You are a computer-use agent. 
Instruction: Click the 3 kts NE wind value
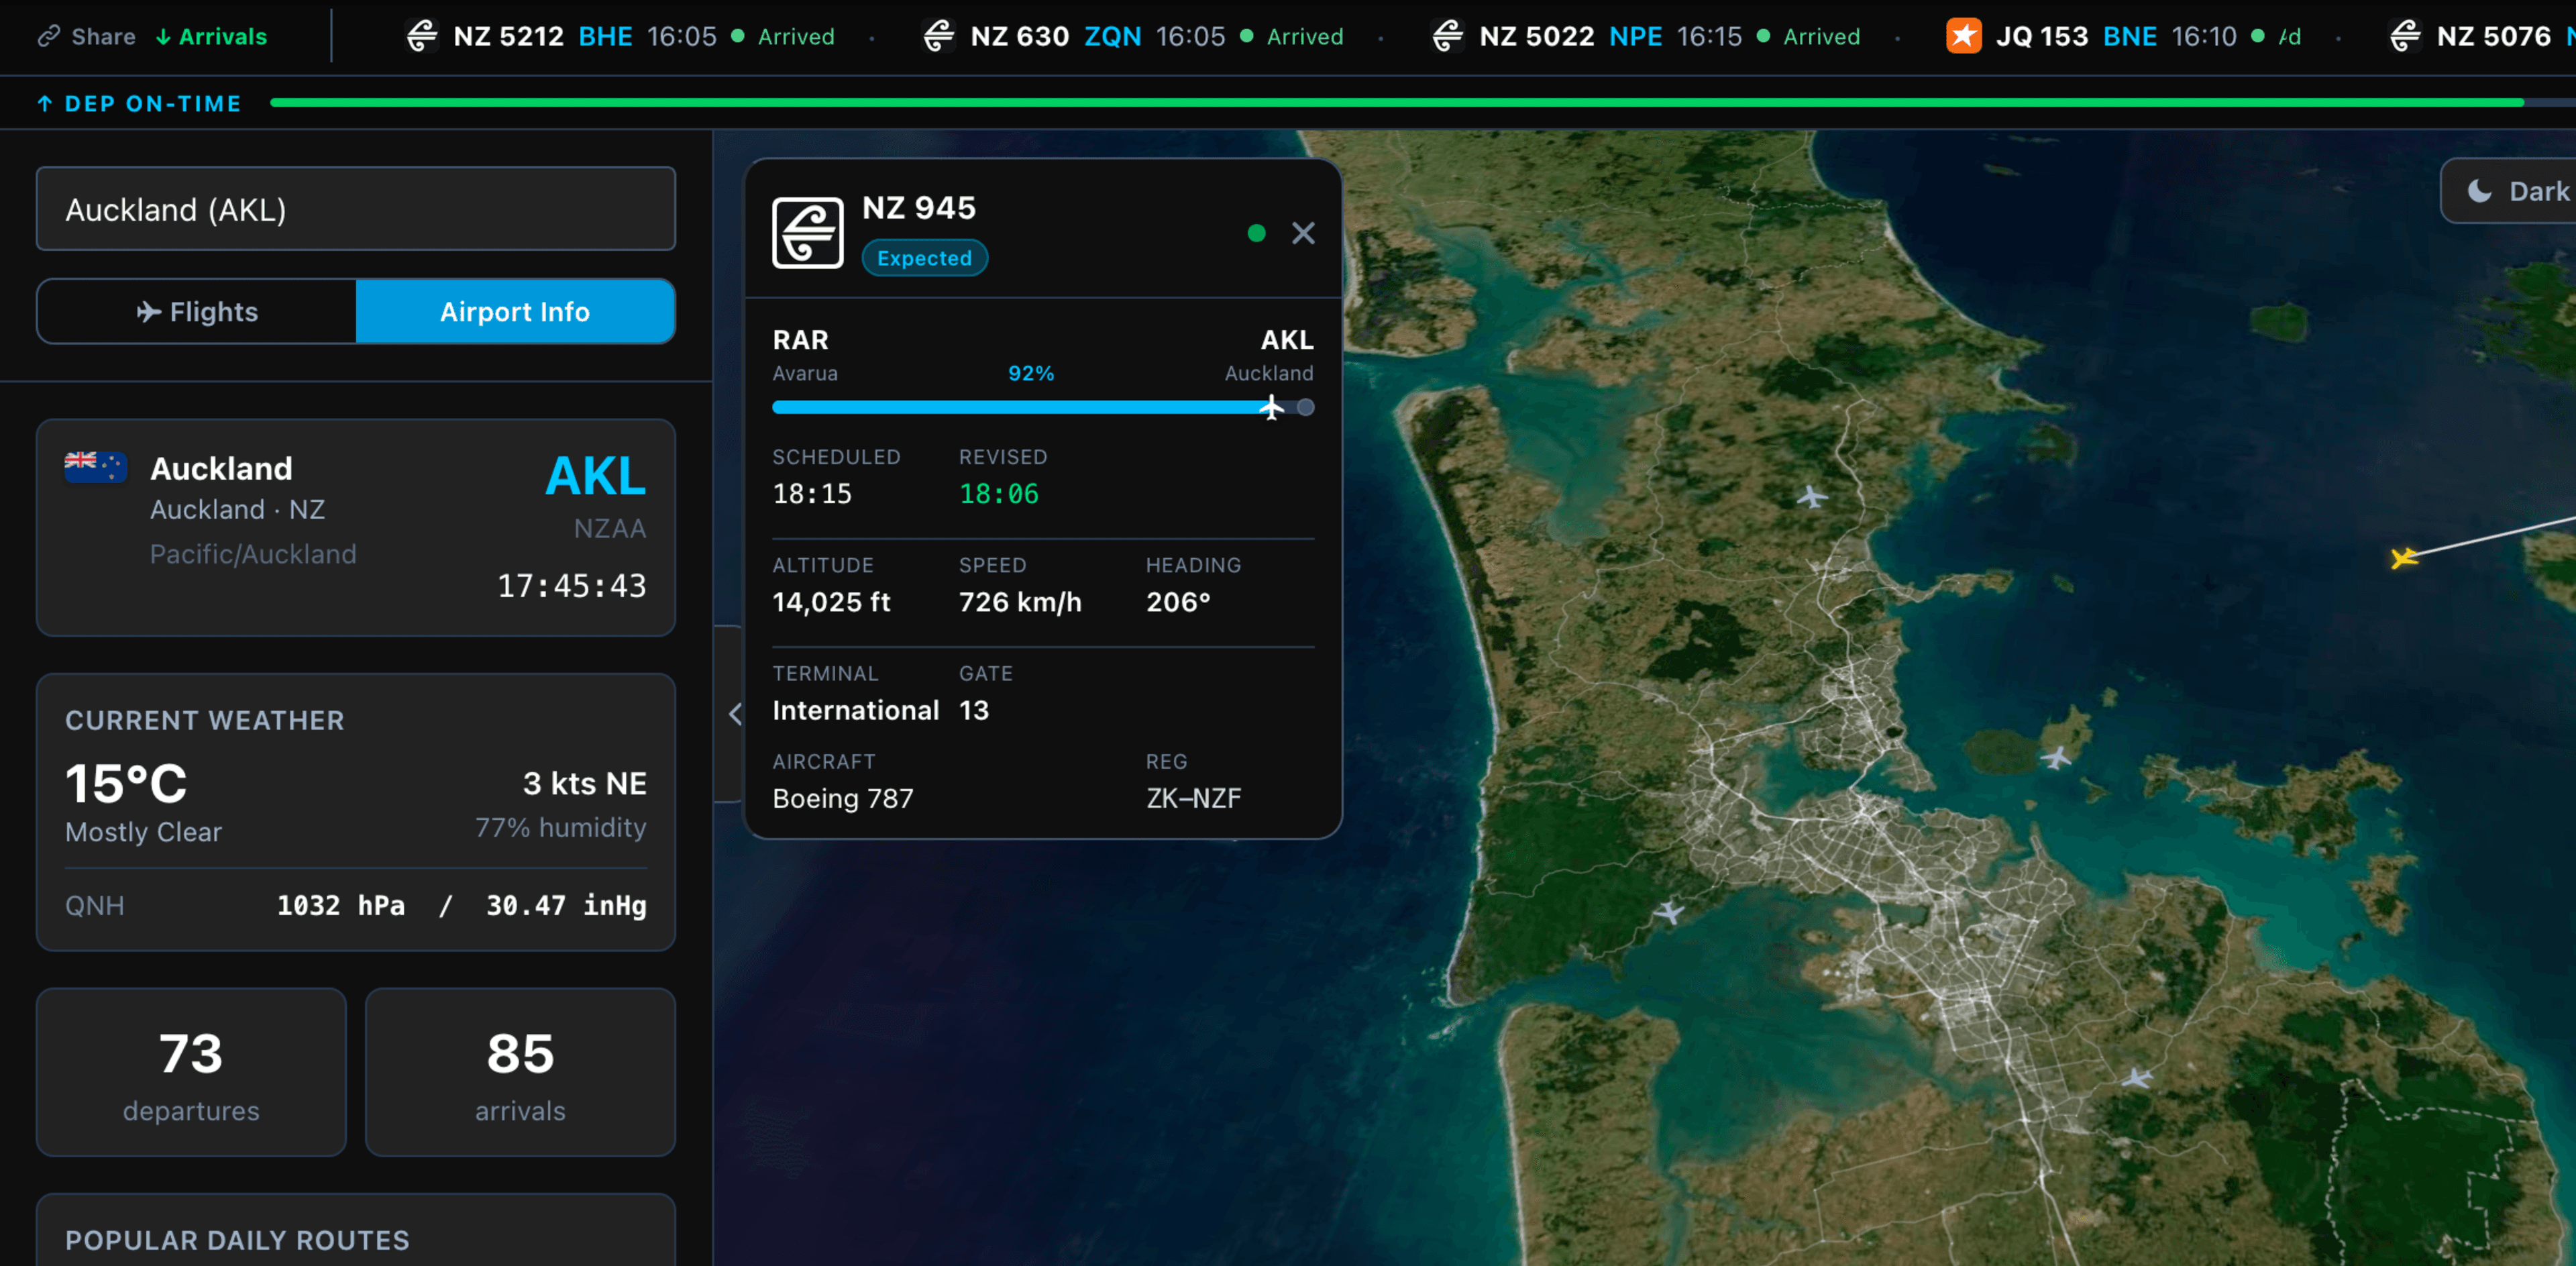[584, 784]
